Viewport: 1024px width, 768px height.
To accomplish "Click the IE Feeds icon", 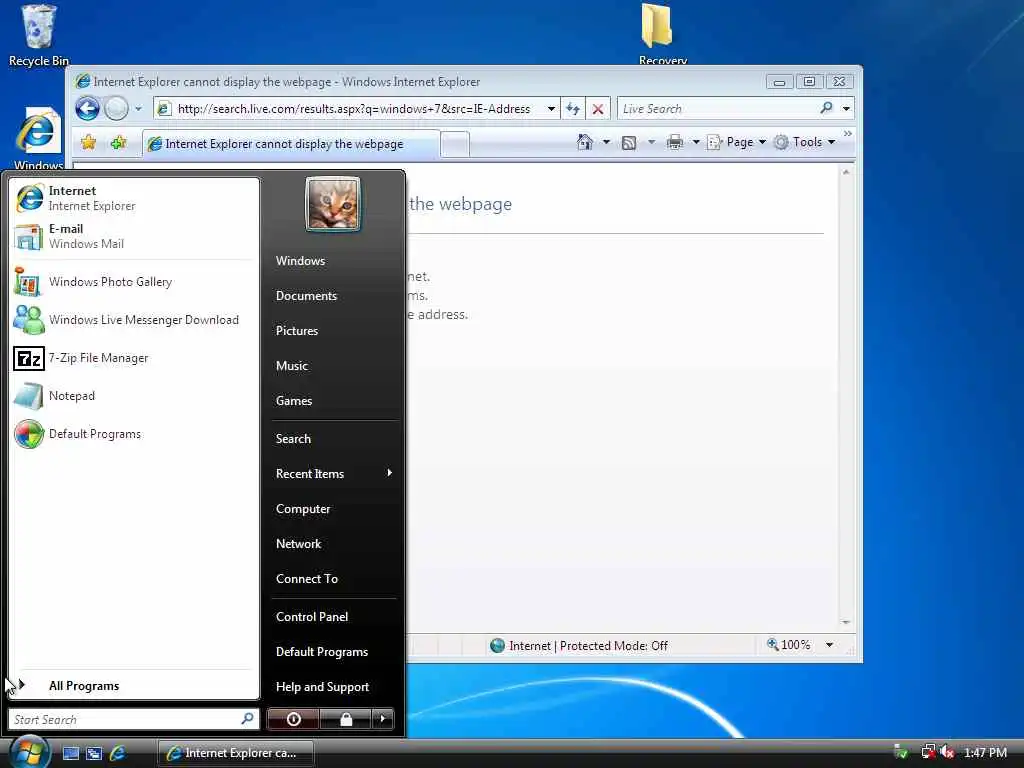I will [x=629, y=142].
